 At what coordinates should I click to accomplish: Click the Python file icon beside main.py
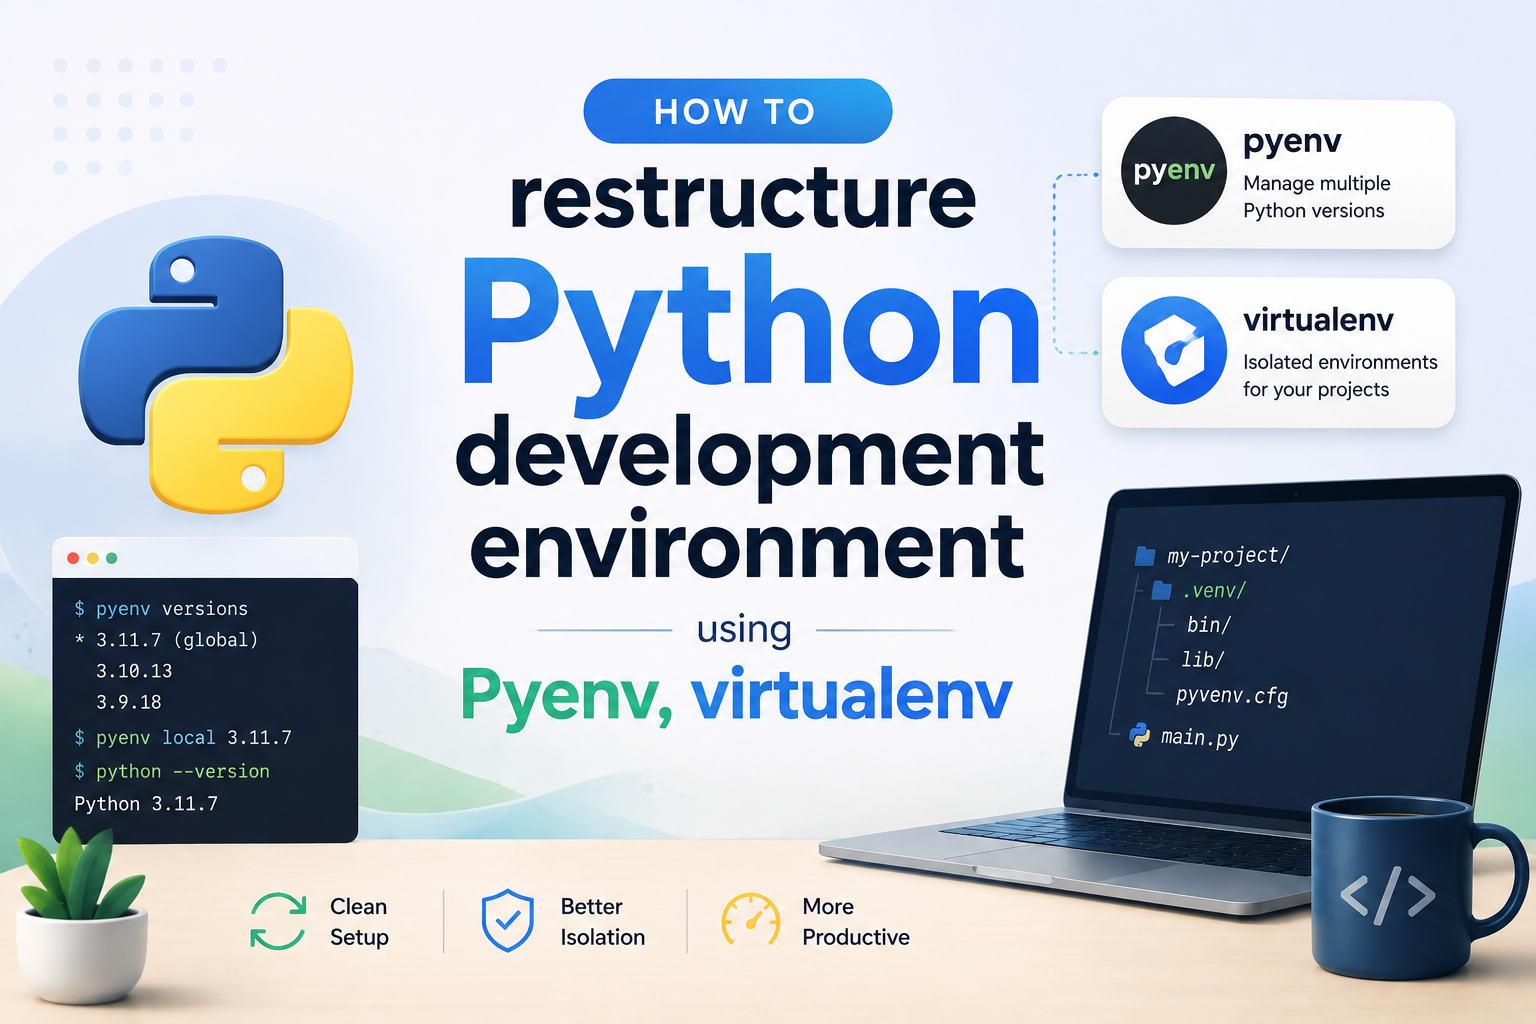pyautogui.click(x=1140, y=736)
